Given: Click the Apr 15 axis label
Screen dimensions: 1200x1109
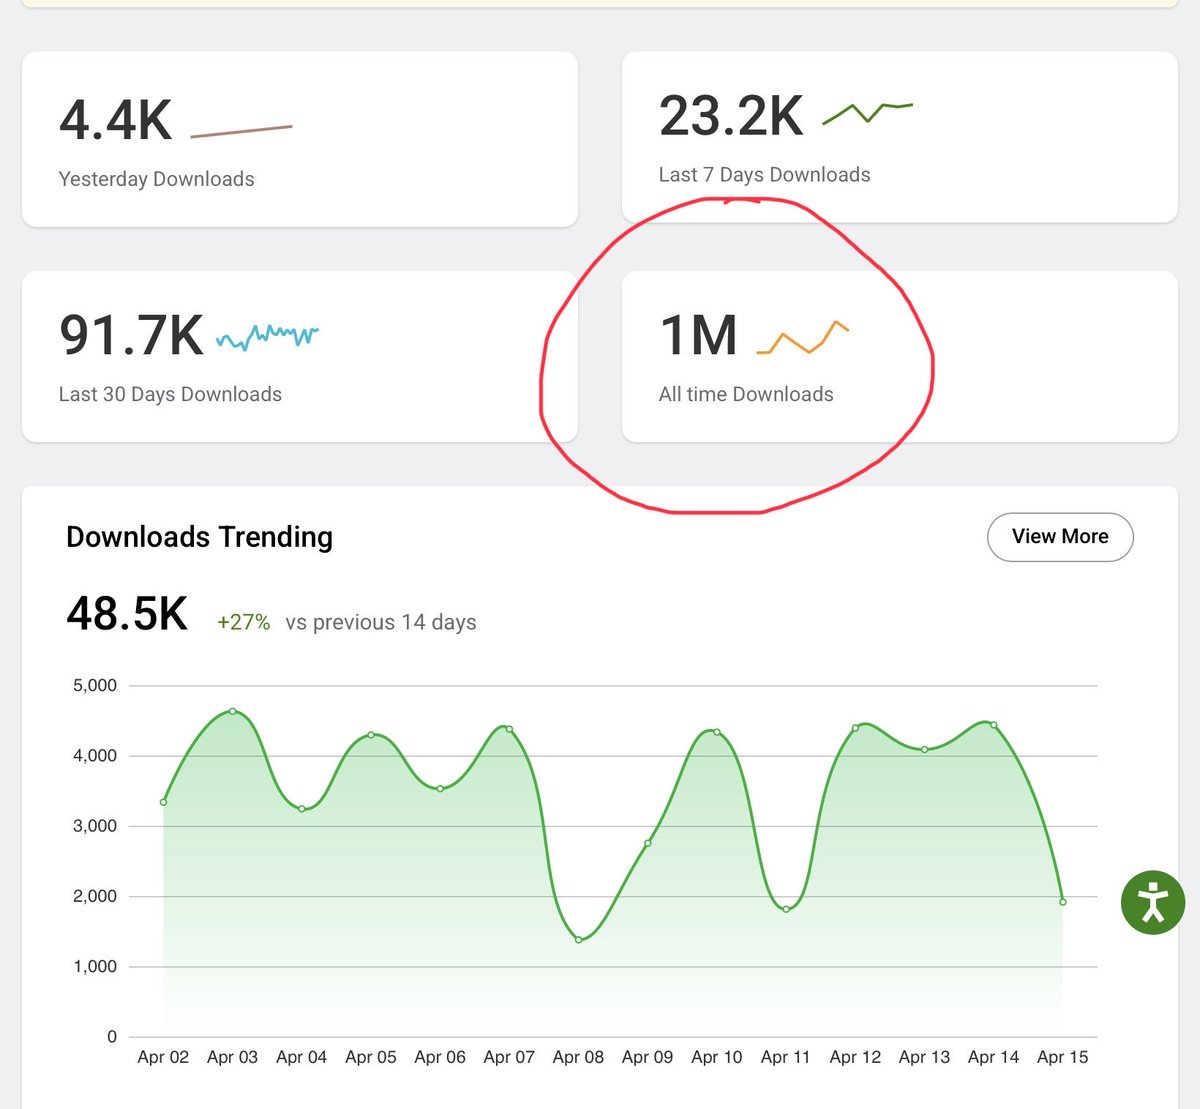Looking at the screenshot, I should point(1063,1057).
